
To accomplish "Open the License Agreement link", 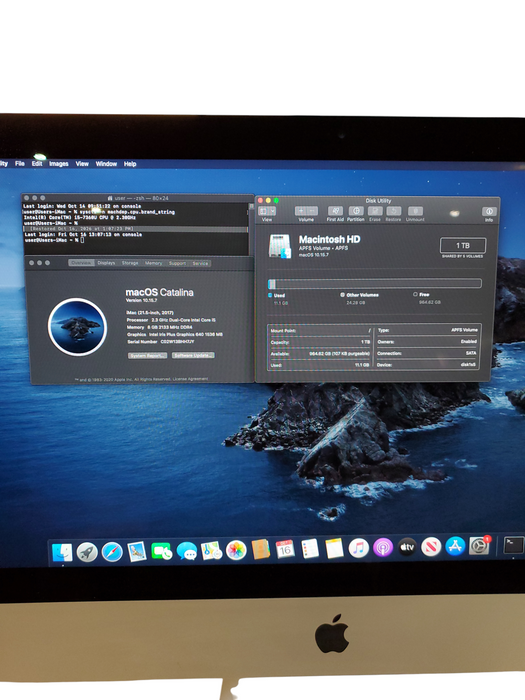I will pos(190,379).
